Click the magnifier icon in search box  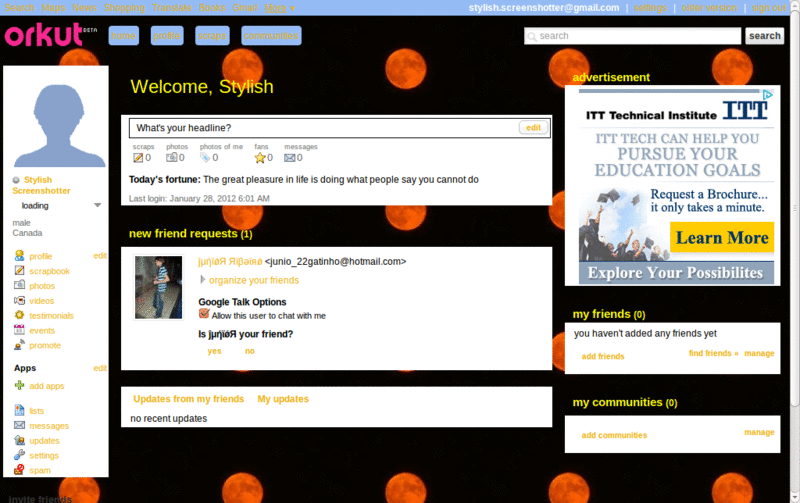(x=532, y=36)
